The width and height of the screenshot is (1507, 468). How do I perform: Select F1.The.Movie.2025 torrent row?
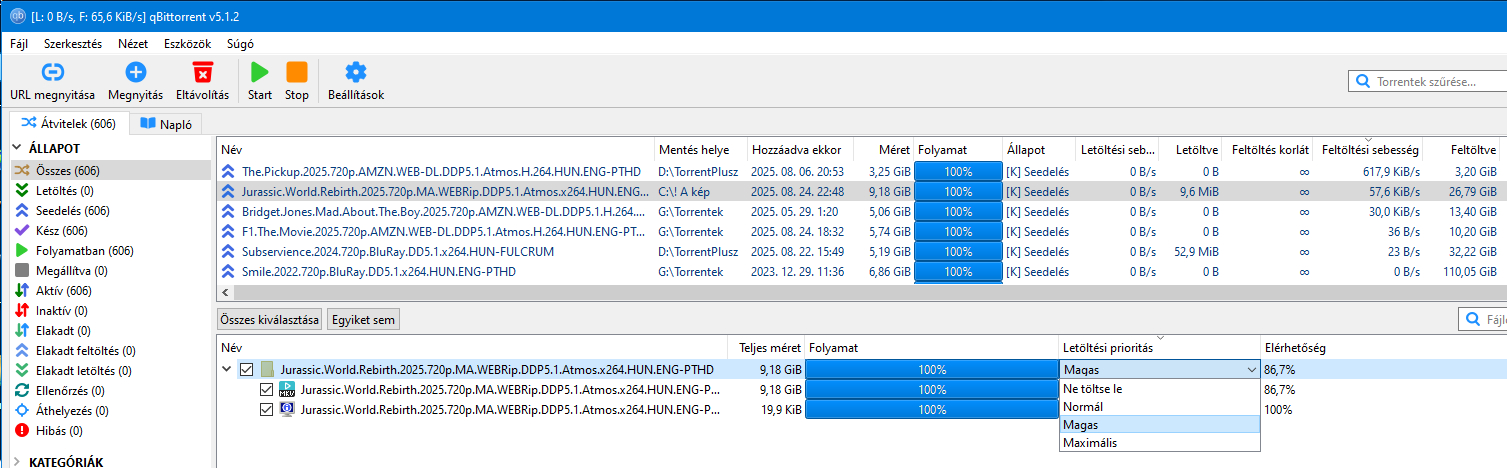pyautogui.click(x=860, y=231)
